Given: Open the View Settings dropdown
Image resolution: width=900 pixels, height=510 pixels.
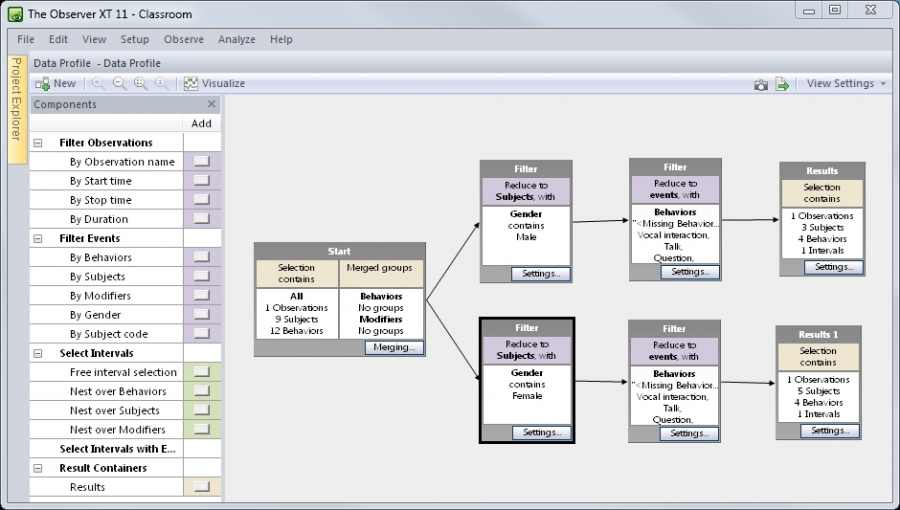Looking at the screenshot, I should [846, 84].
